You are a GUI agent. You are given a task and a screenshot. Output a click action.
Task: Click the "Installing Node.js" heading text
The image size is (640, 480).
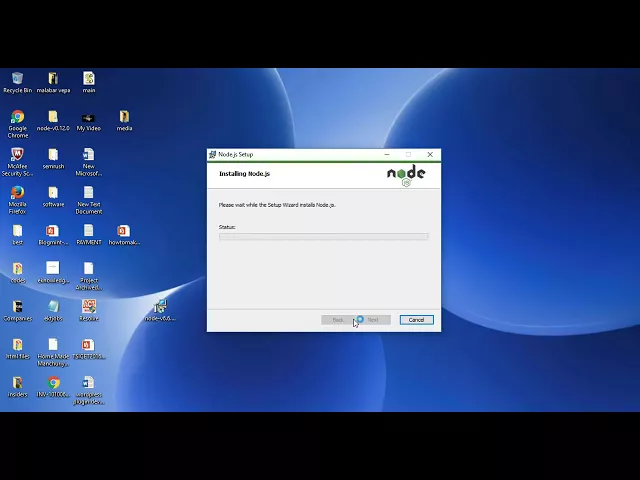(244, 173)
